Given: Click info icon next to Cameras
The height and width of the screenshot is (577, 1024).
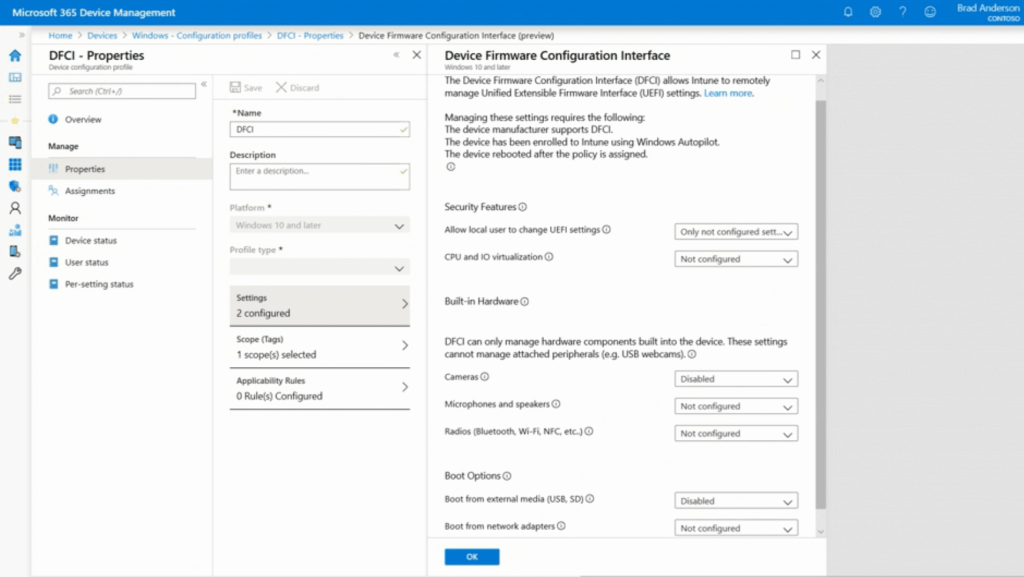Looking at the screenshot, I should pyautogui.click(x=485, y=377).
